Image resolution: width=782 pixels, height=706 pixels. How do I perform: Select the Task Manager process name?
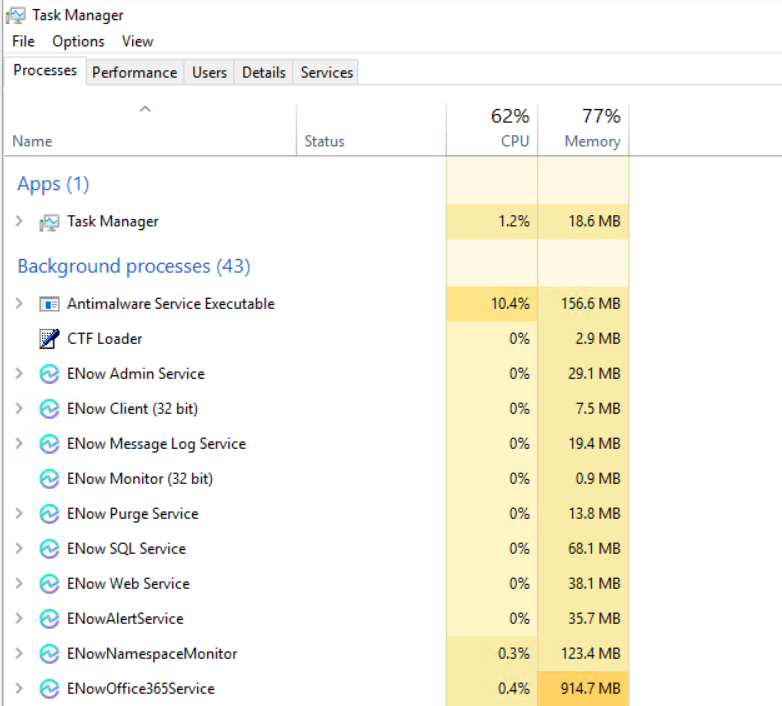(x=113, y=221)
